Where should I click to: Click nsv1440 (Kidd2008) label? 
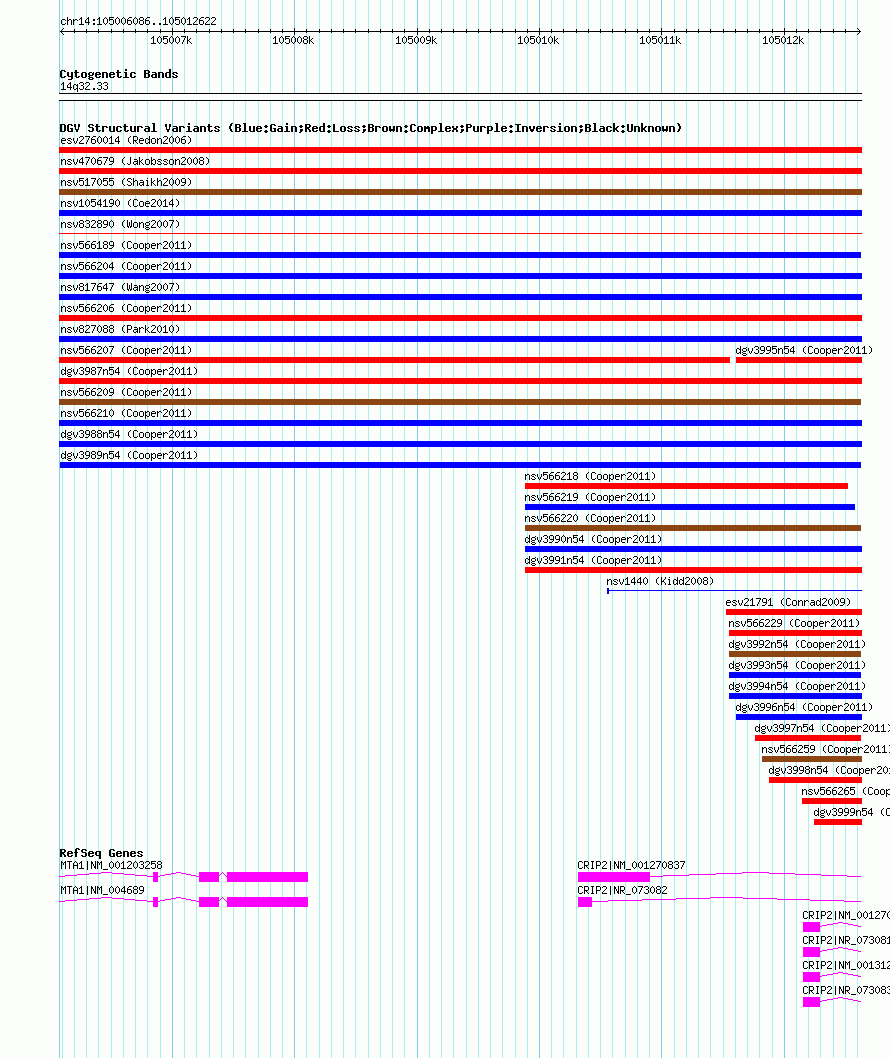point(660,581)
